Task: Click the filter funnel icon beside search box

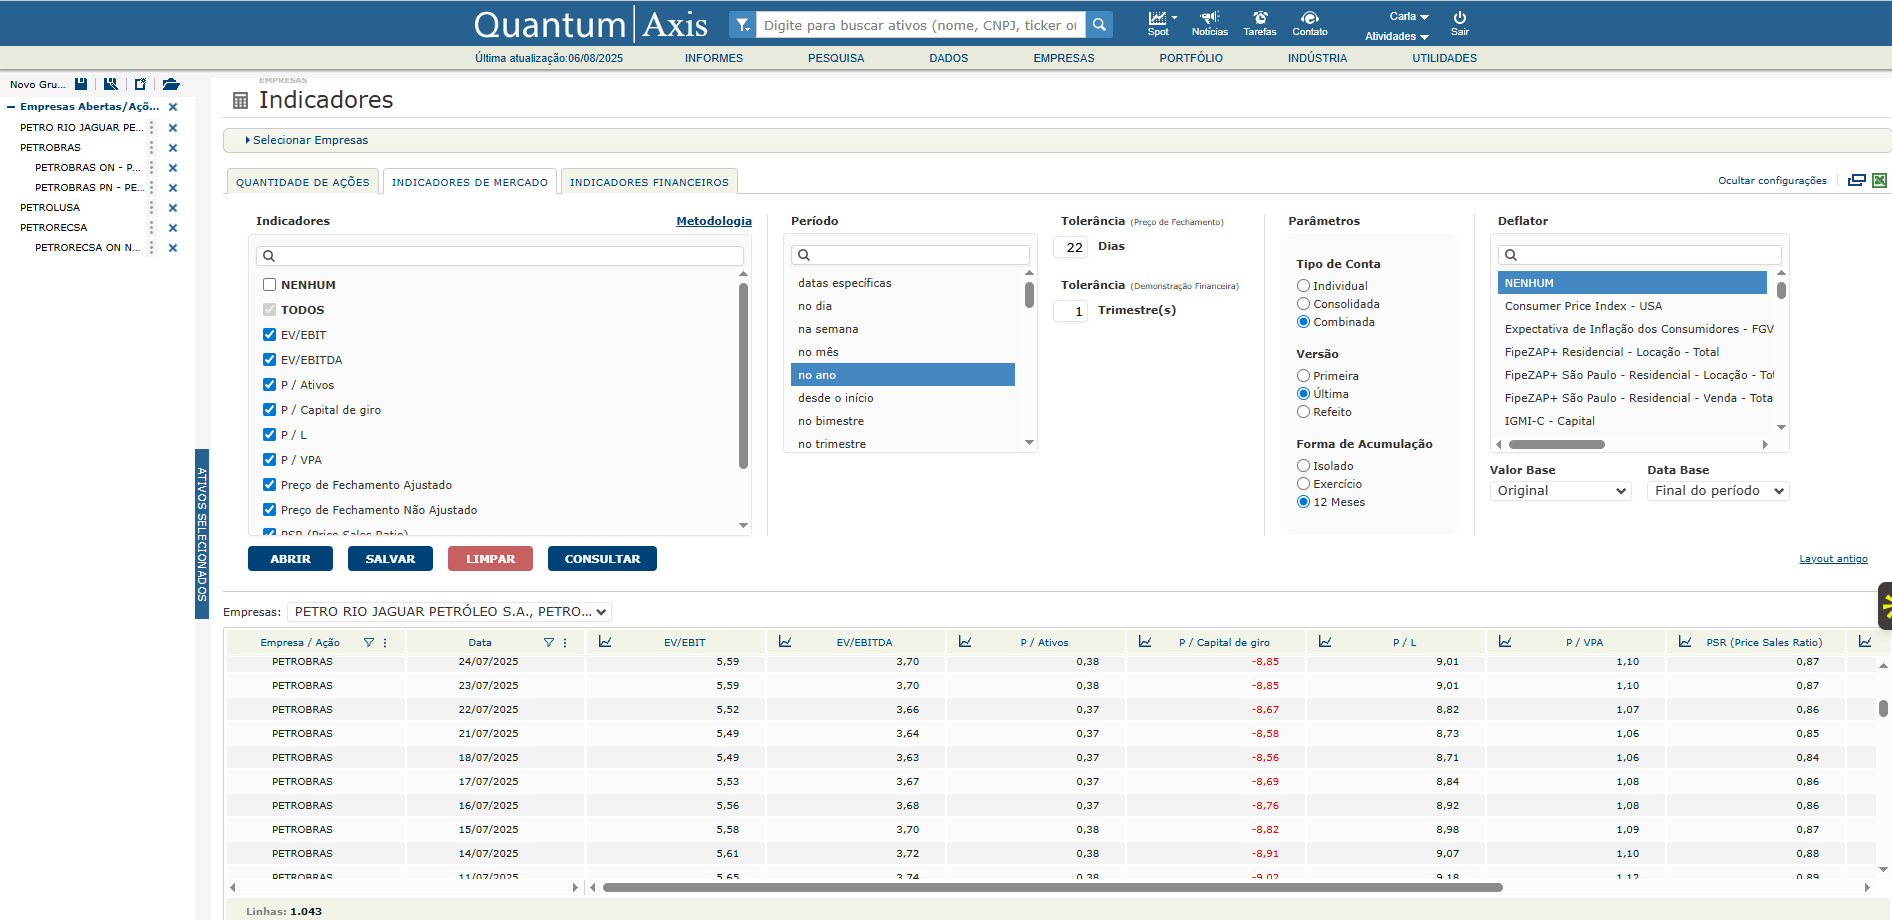Action: [x=742, y=25]
